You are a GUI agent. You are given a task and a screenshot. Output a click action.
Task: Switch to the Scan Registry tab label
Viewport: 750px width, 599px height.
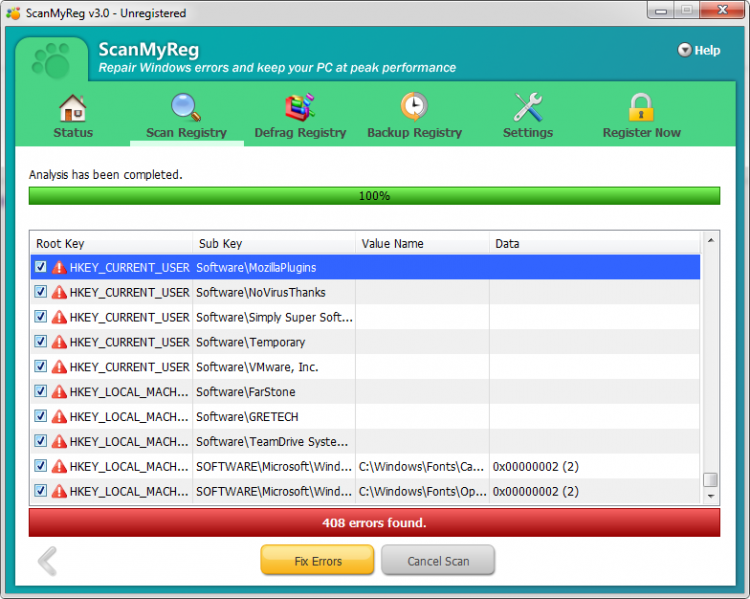point(186,133)
